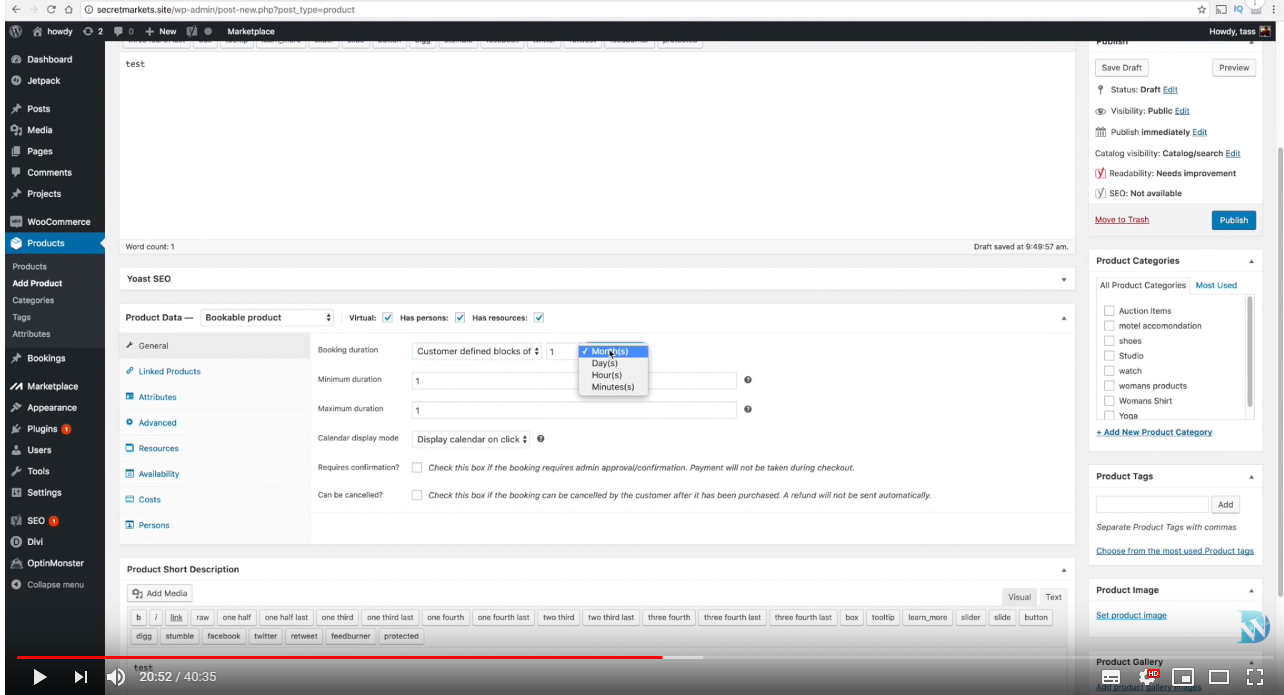Image resolution: width=1284 pixels, height=695 pixels.
Task: Click the Save Draft button
Action: pos(1121,68)
